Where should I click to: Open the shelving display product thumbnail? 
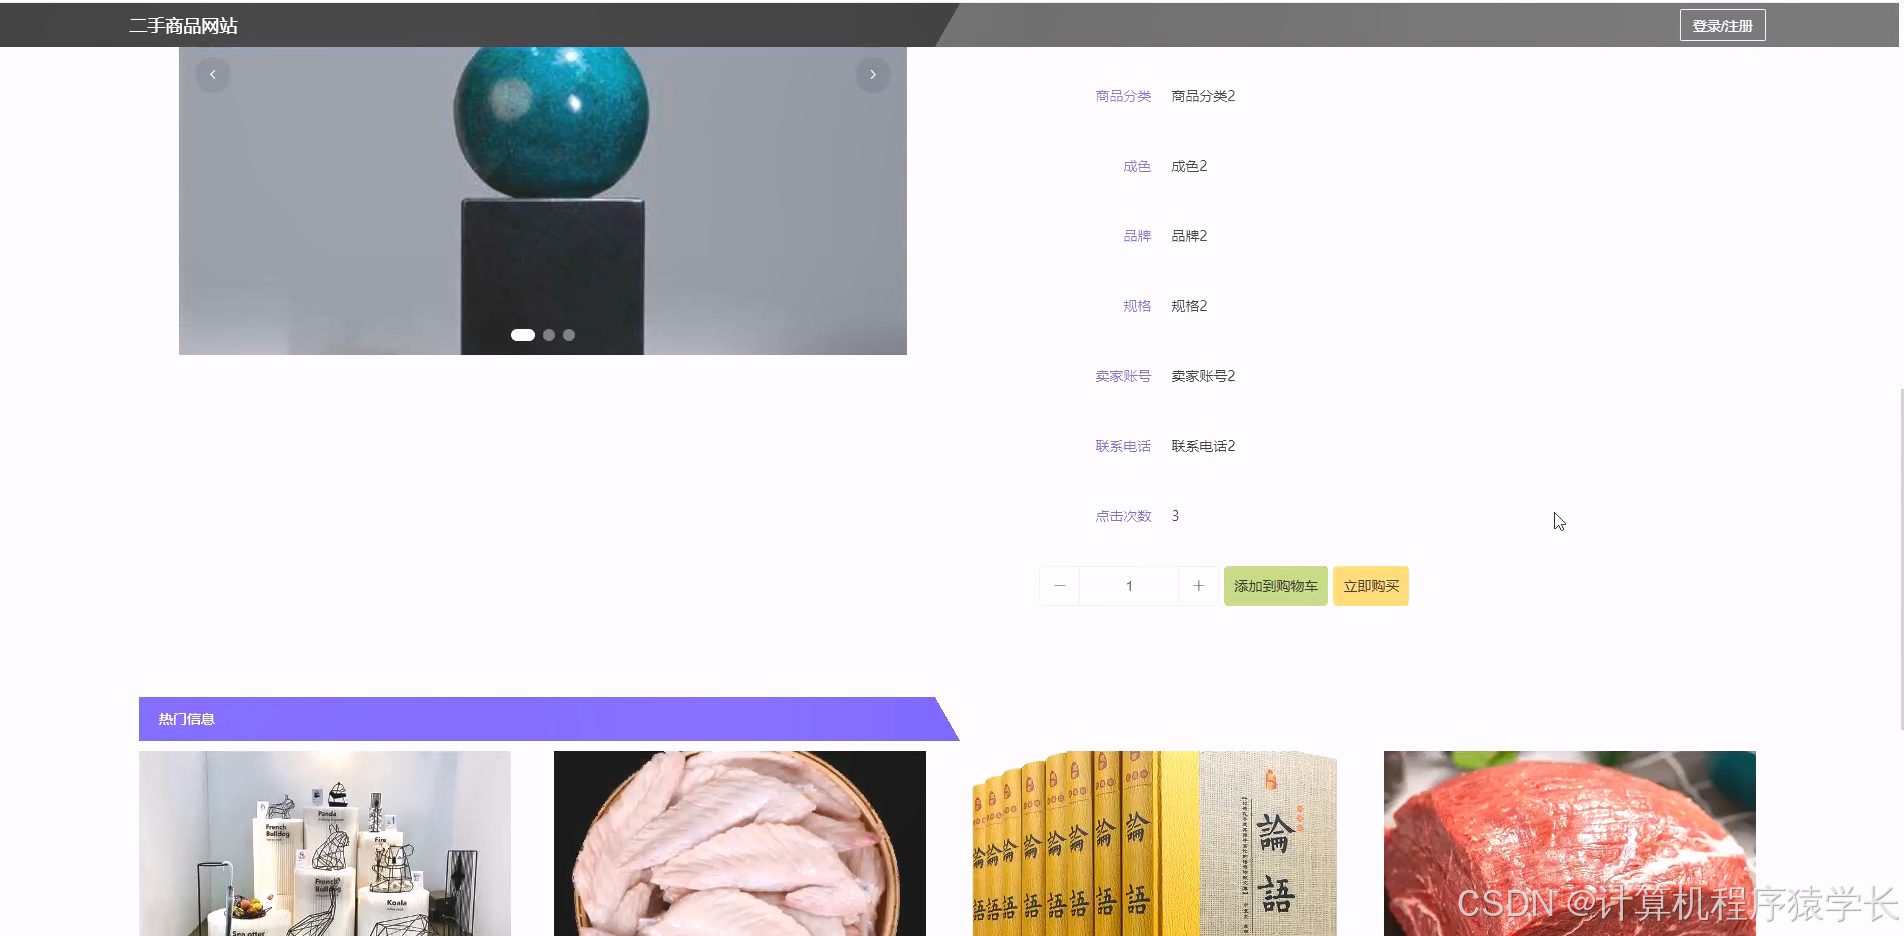click(x=325, y=843)
